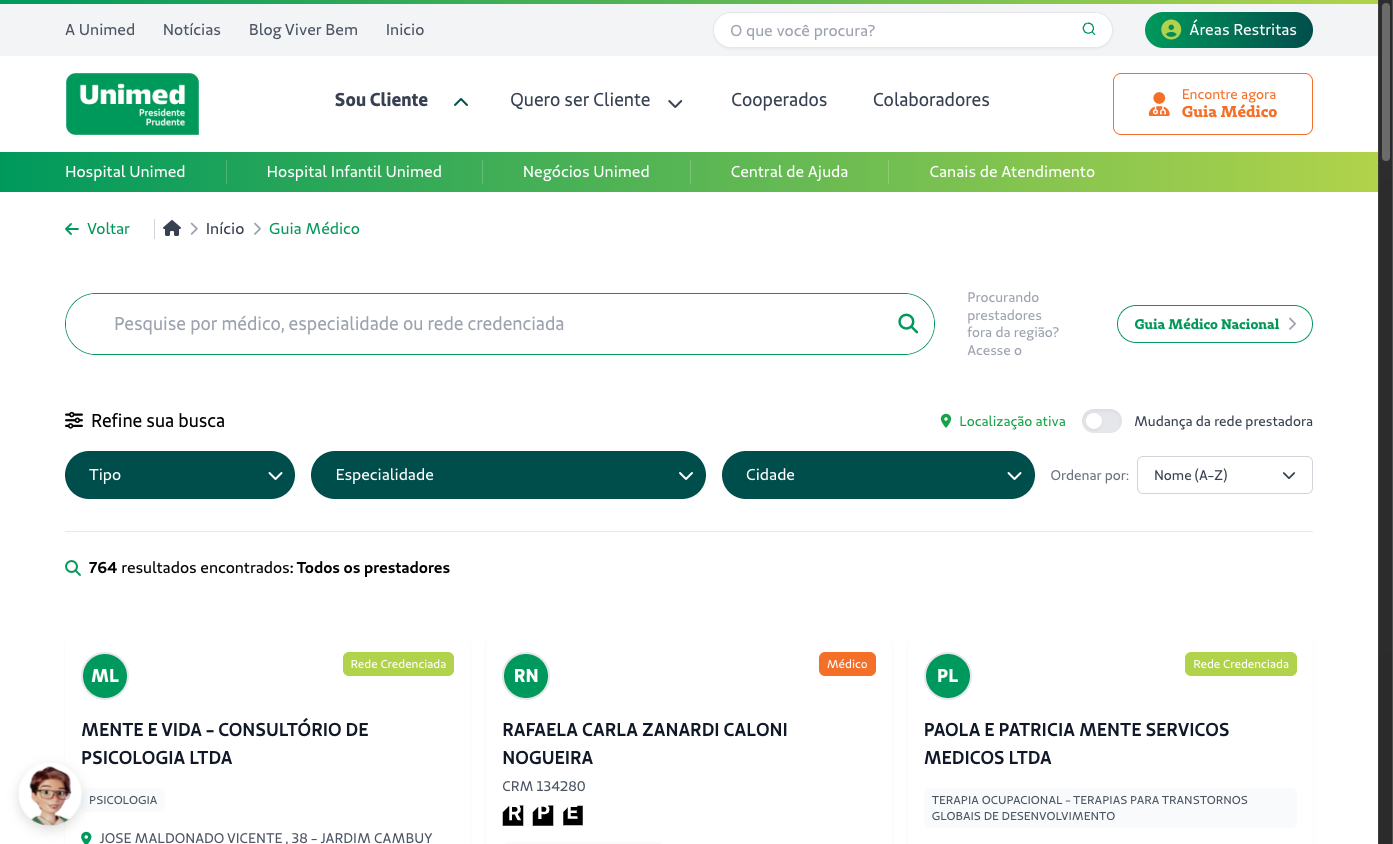
Task: Click the green search icon in the provider search field
Action: [907, 323]
